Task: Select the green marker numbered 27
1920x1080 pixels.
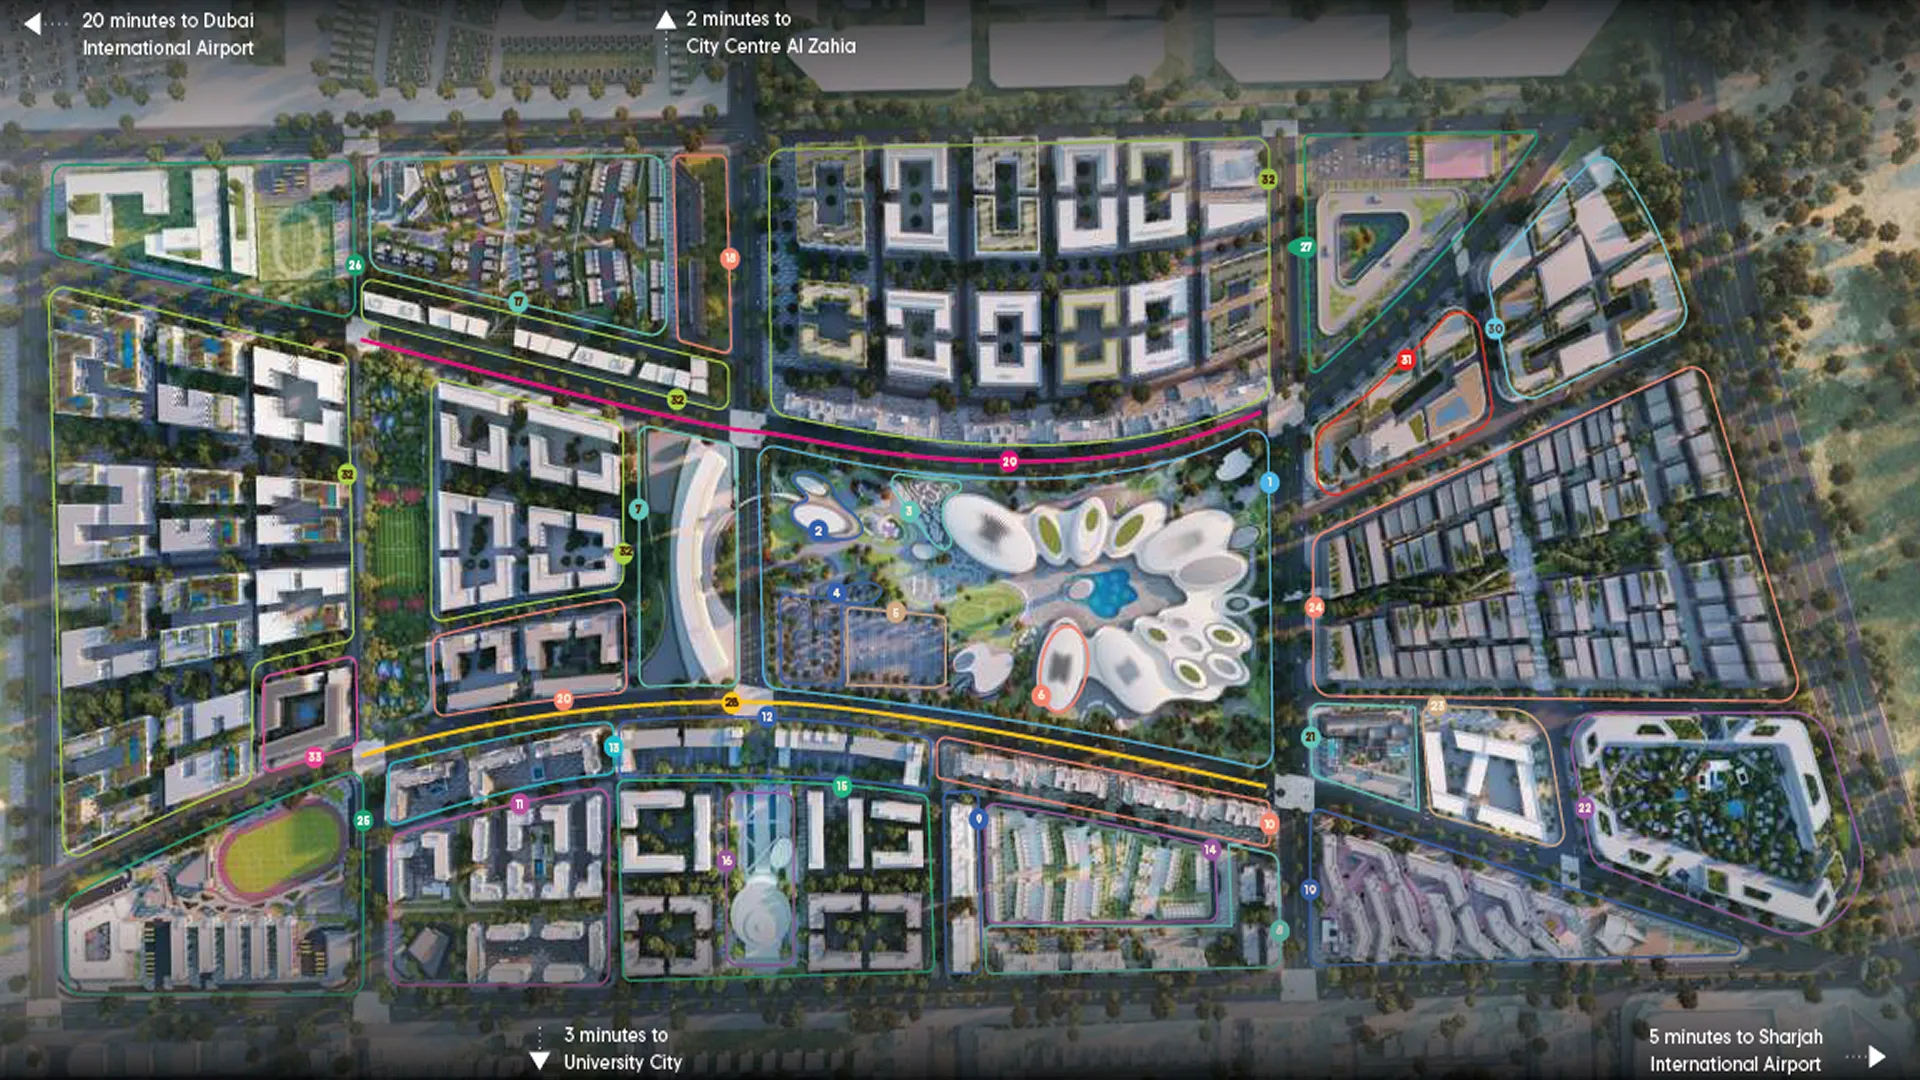Action: [1304, 247]
